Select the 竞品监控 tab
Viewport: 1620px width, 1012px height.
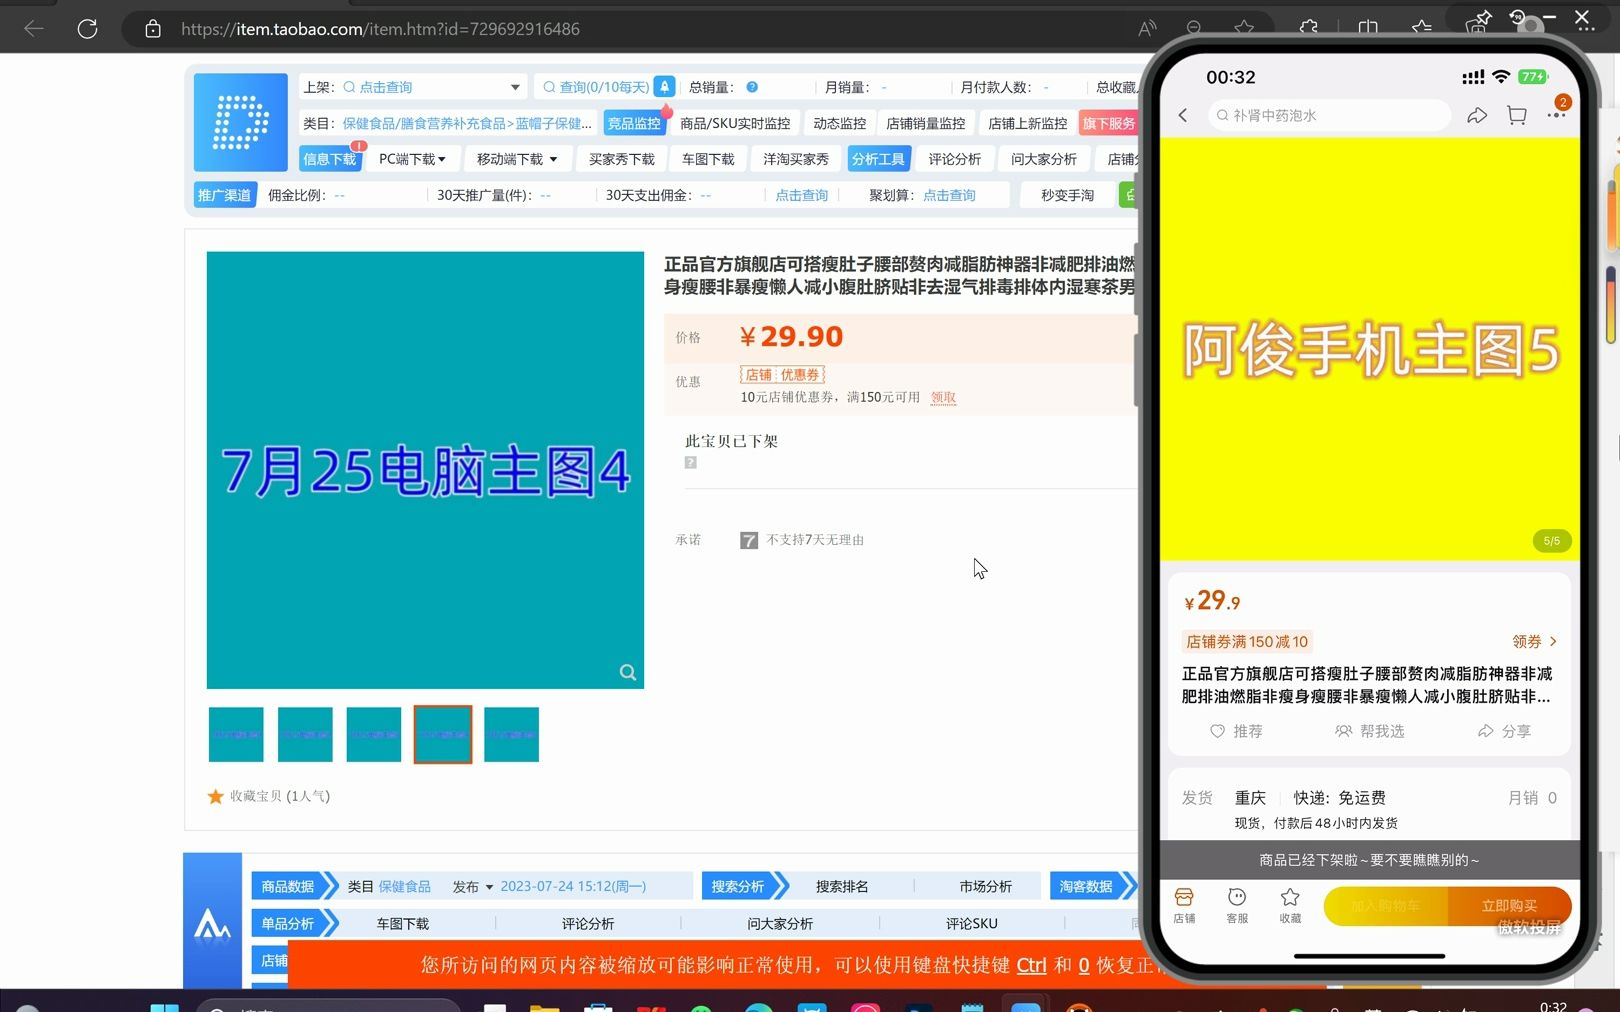point(634,123)
